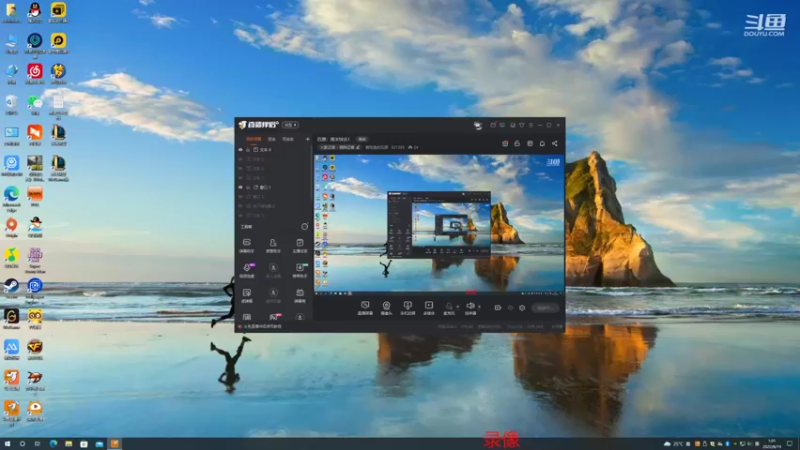
Task: Open Windows Start menu
Action: pos(7,444)
